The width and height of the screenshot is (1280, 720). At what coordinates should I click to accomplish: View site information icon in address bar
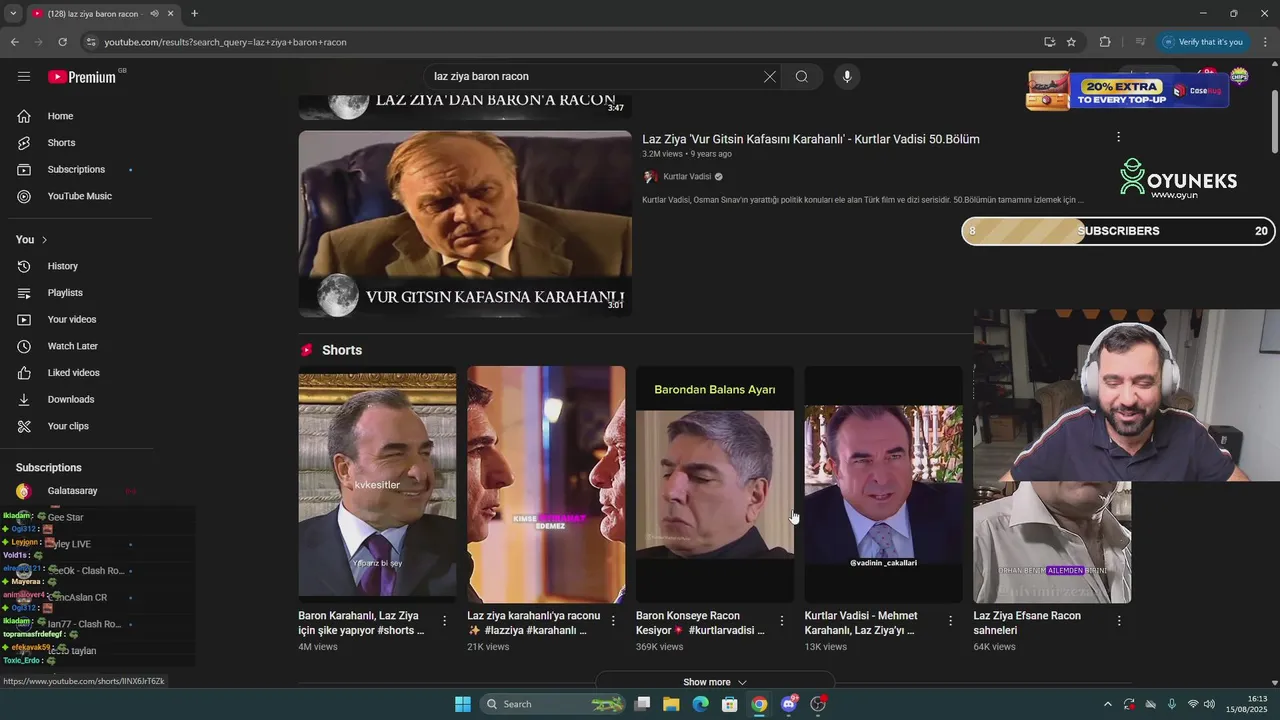click(91, 42)
